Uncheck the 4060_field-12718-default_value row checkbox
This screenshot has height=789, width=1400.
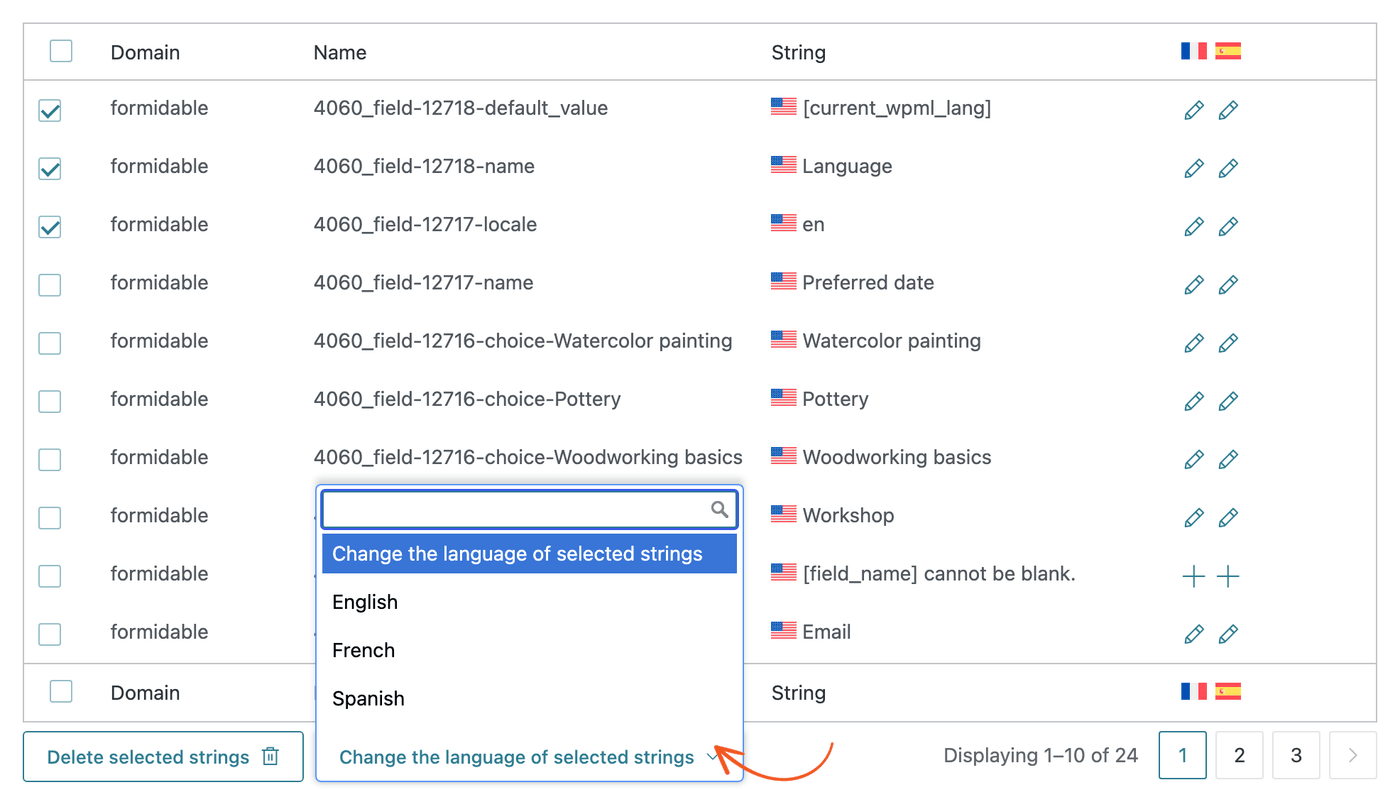tap(49, 110)
